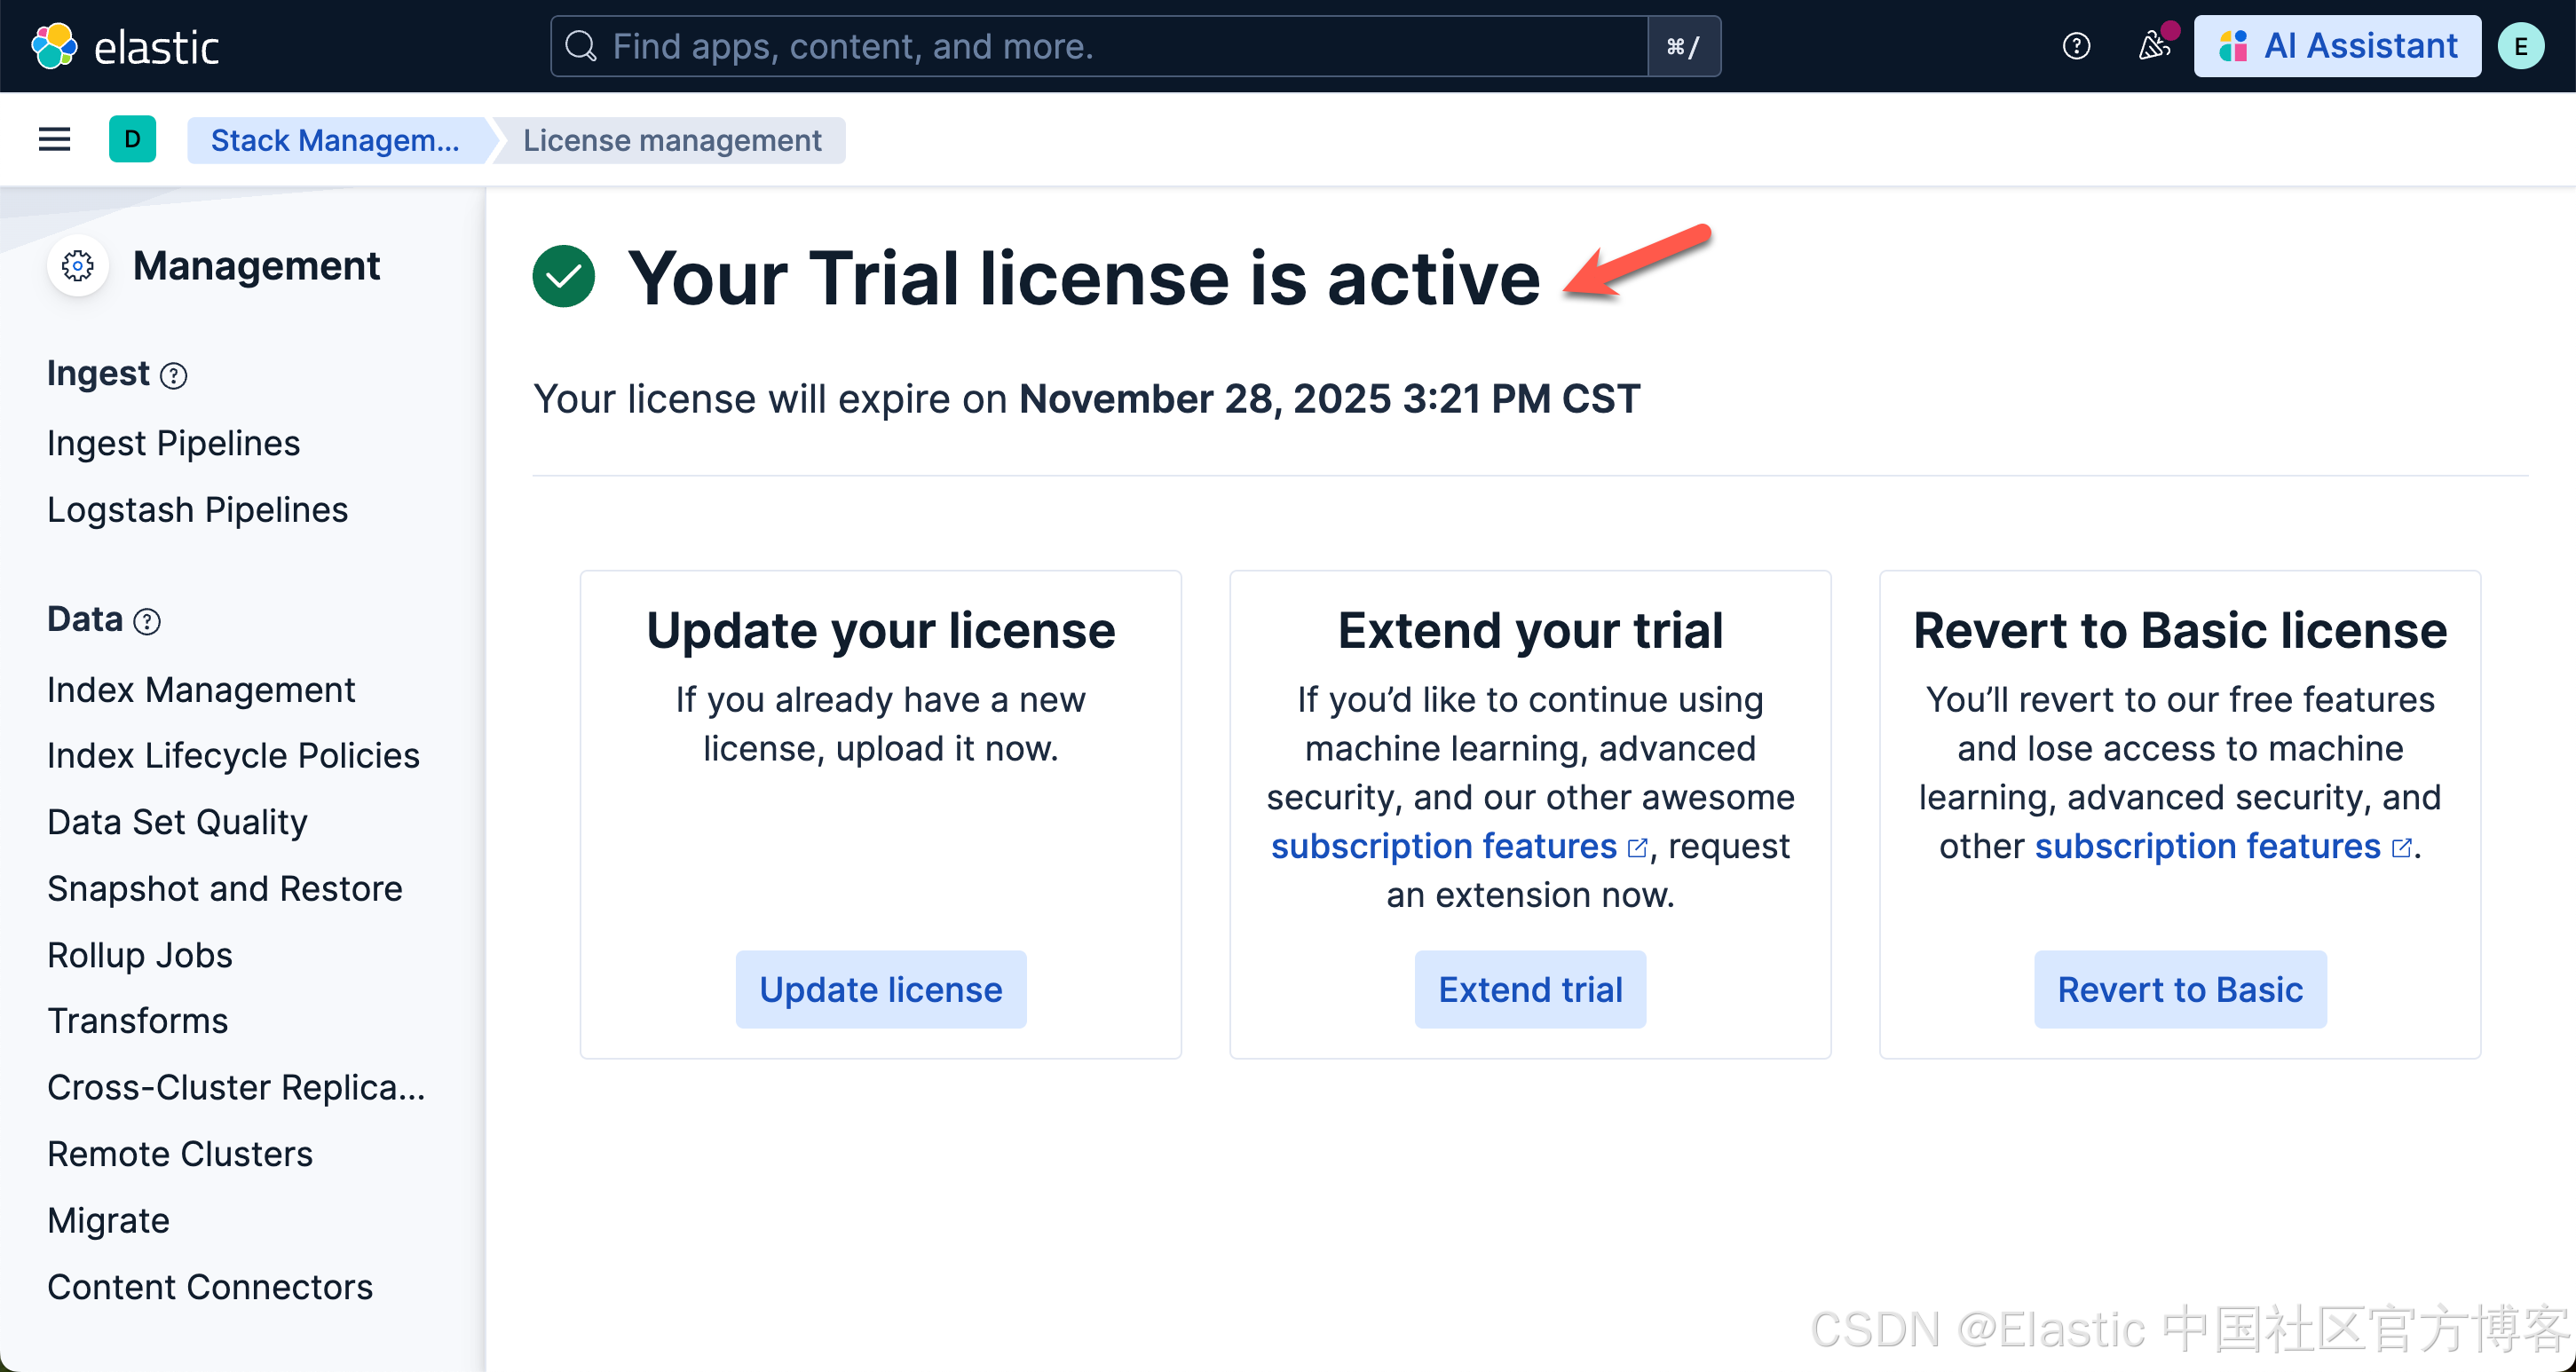Open the newsfeed celebration icon

tap(2153, 46)
